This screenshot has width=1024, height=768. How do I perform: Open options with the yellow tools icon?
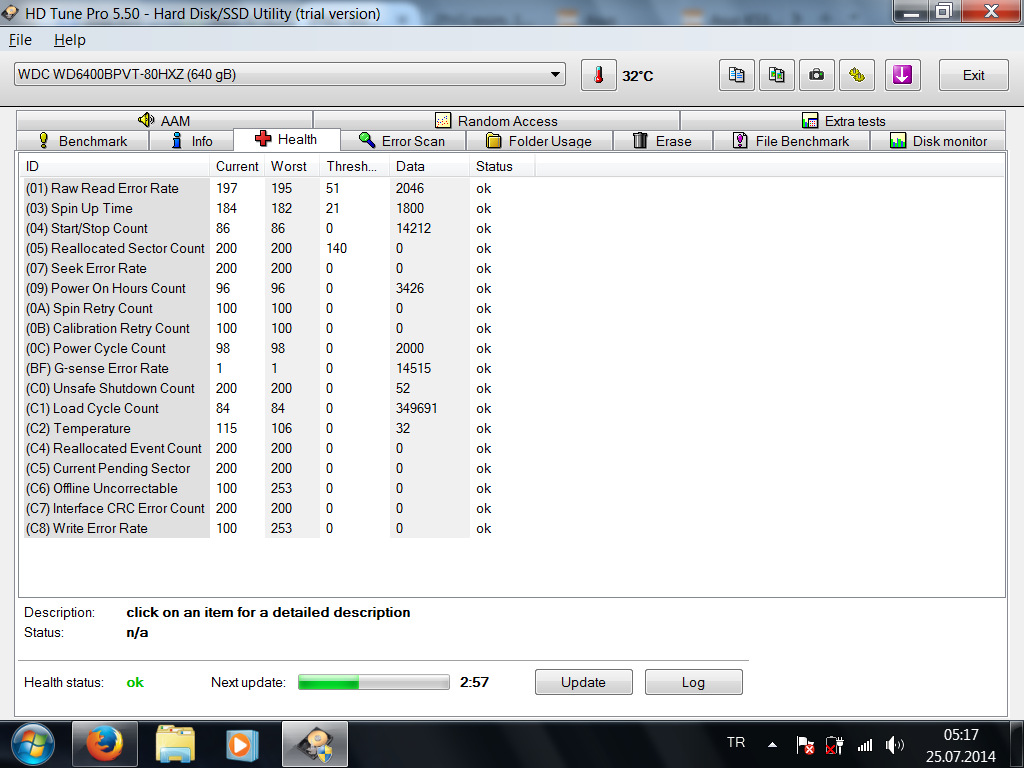pos(857,75)
